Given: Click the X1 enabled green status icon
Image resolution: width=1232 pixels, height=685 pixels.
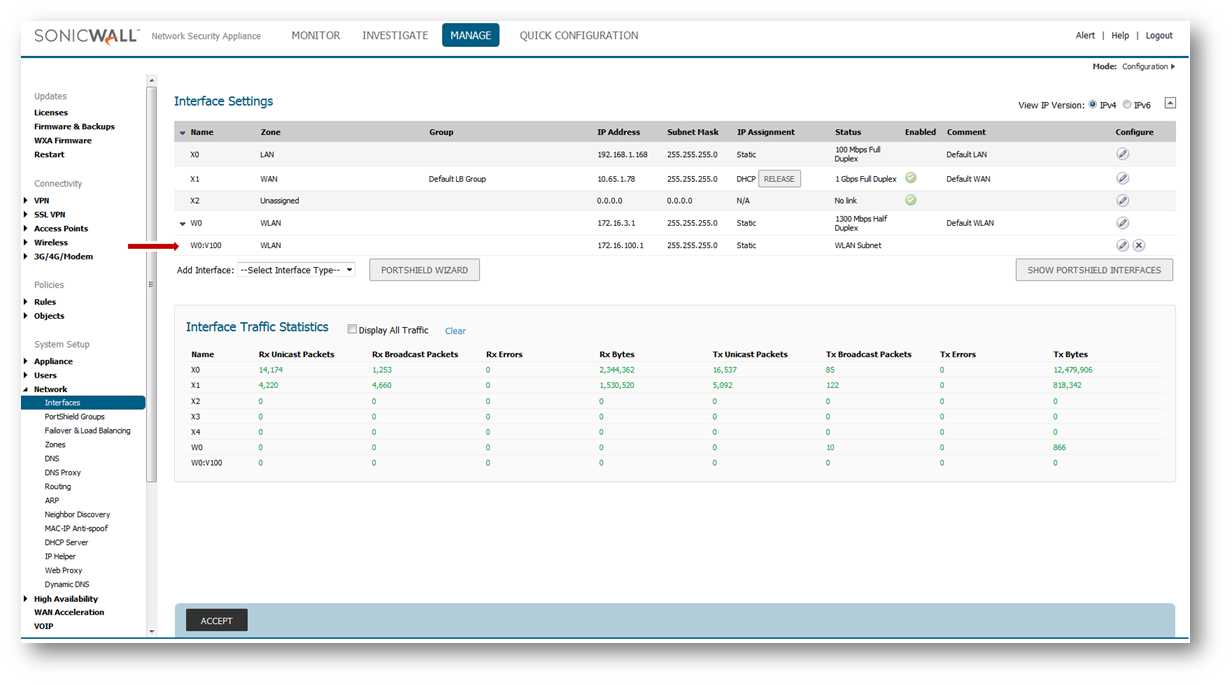Looking at the screenshot, I should click(911, 178).
